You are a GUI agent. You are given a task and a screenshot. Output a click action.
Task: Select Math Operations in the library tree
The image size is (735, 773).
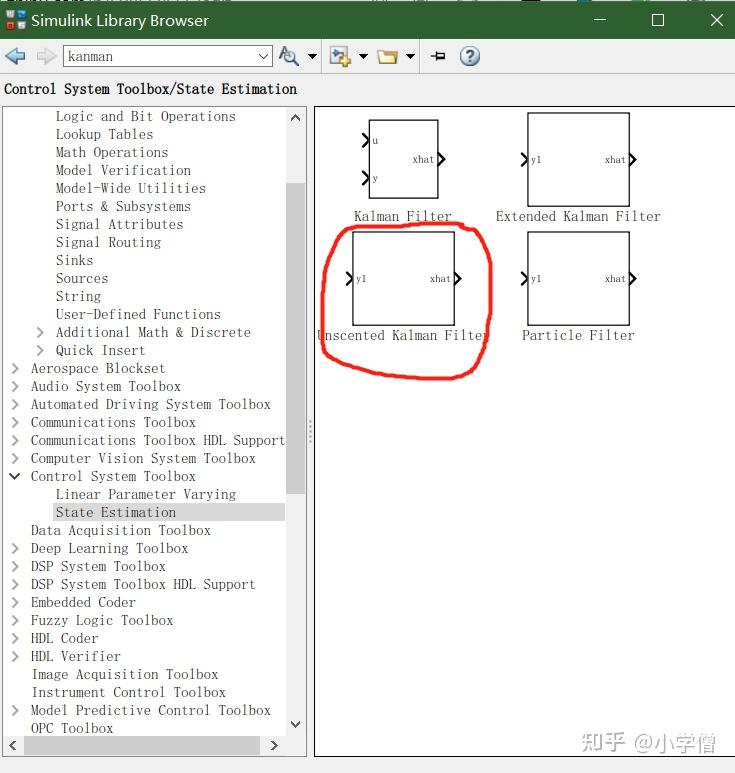[112, 152]
